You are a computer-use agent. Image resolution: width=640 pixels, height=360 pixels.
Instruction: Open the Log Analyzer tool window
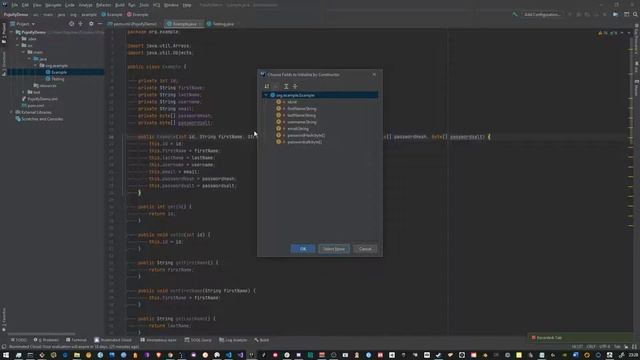point(233,340)
